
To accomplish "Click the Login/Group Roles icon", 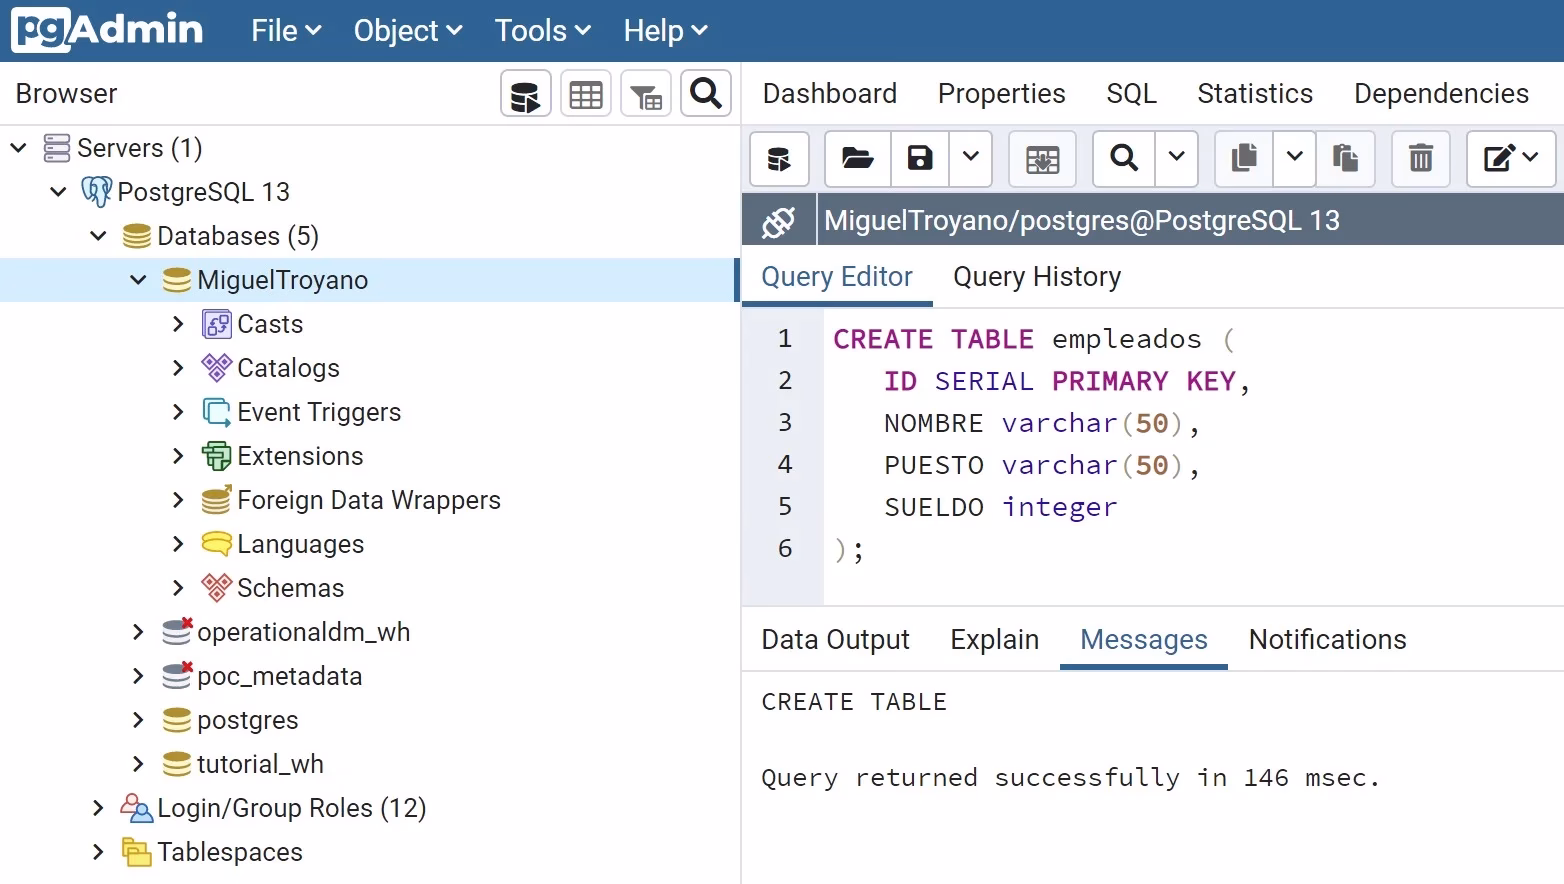I will pyautogui.click(x=136, y=808).
